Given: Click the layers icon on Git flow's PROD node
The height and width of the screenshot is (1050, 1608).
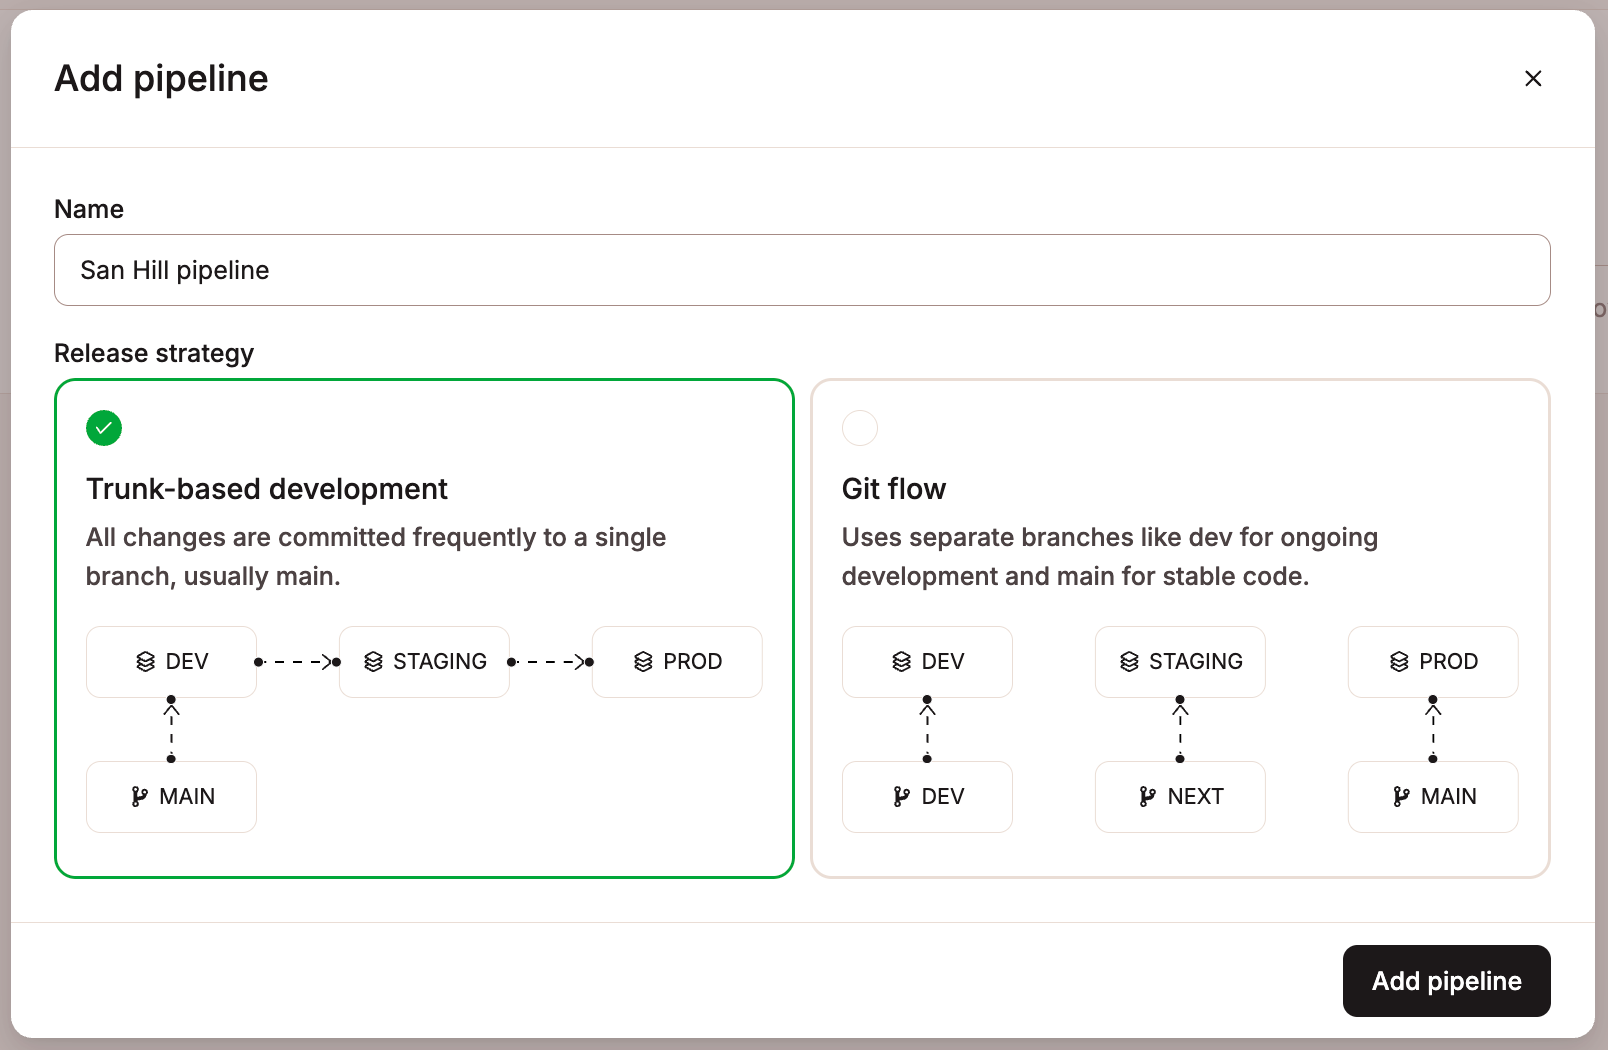Looking at the screenshot, I should (1399, 661).
